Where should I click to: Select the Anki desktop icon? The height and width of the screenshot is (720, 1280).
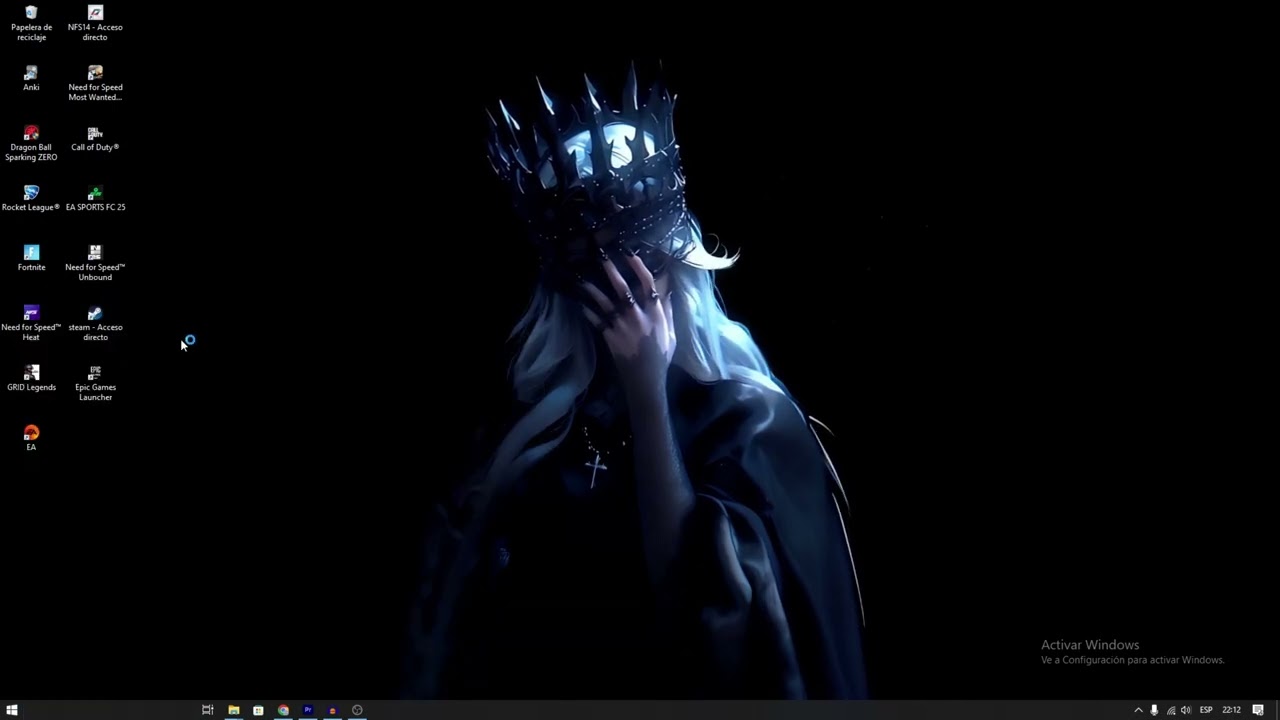click(x=31, y=79)
